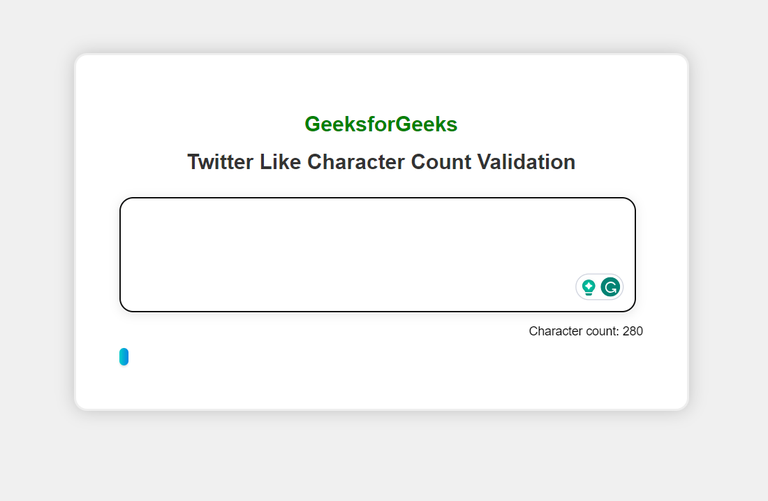Click the GeeksforGeeks green heading

click(x=381, y=124)
